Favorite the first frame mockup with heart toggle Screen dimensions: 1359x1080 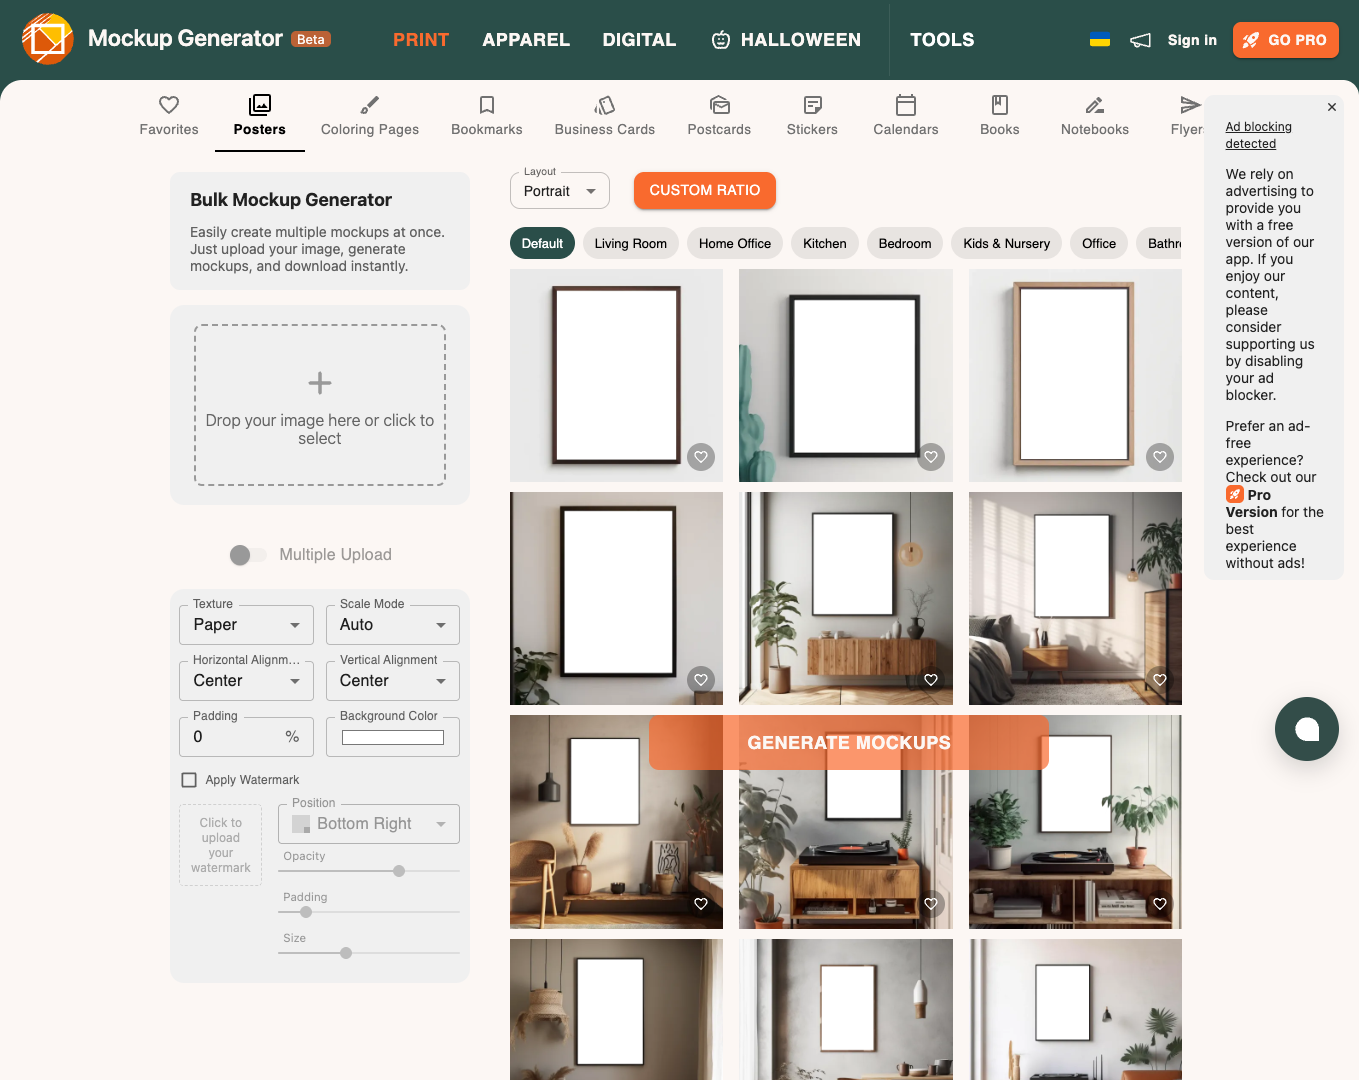700,456
